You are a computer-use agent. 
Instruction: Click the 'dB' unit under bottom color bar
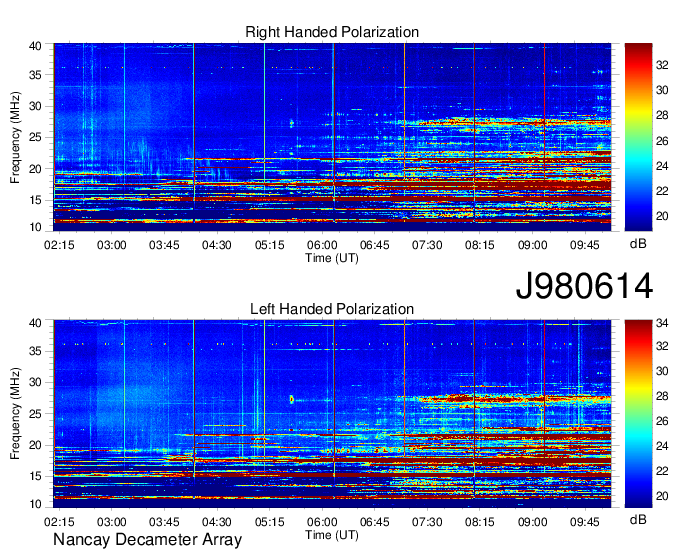638,519
